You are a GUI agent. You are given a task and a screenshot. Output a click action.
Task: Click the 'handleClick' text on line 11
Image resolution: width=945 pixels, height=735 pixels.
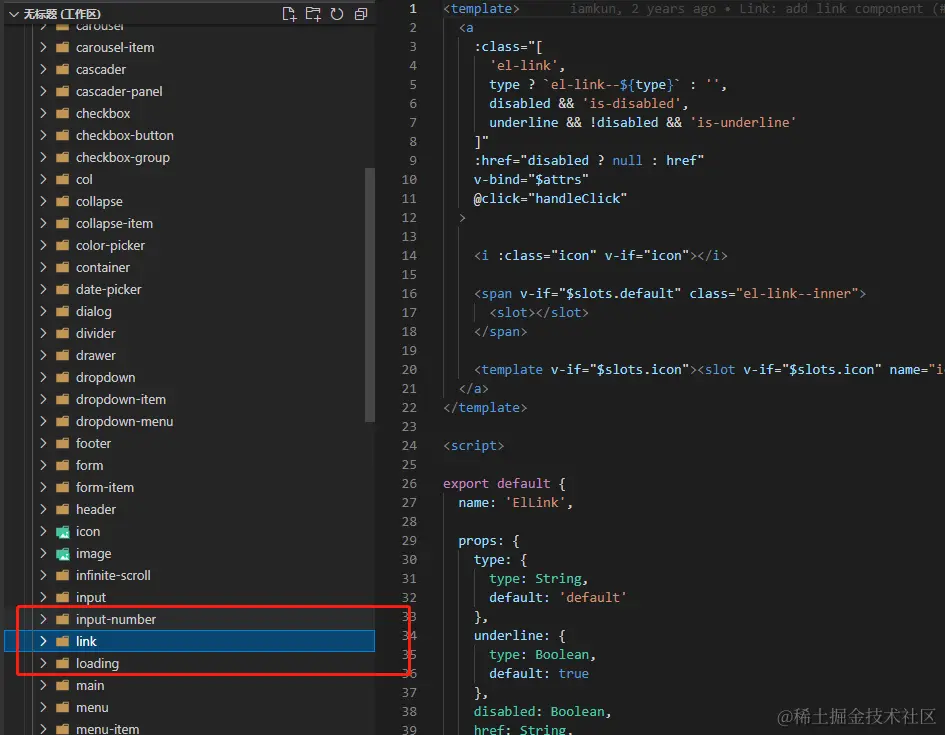tap(577, 198)
